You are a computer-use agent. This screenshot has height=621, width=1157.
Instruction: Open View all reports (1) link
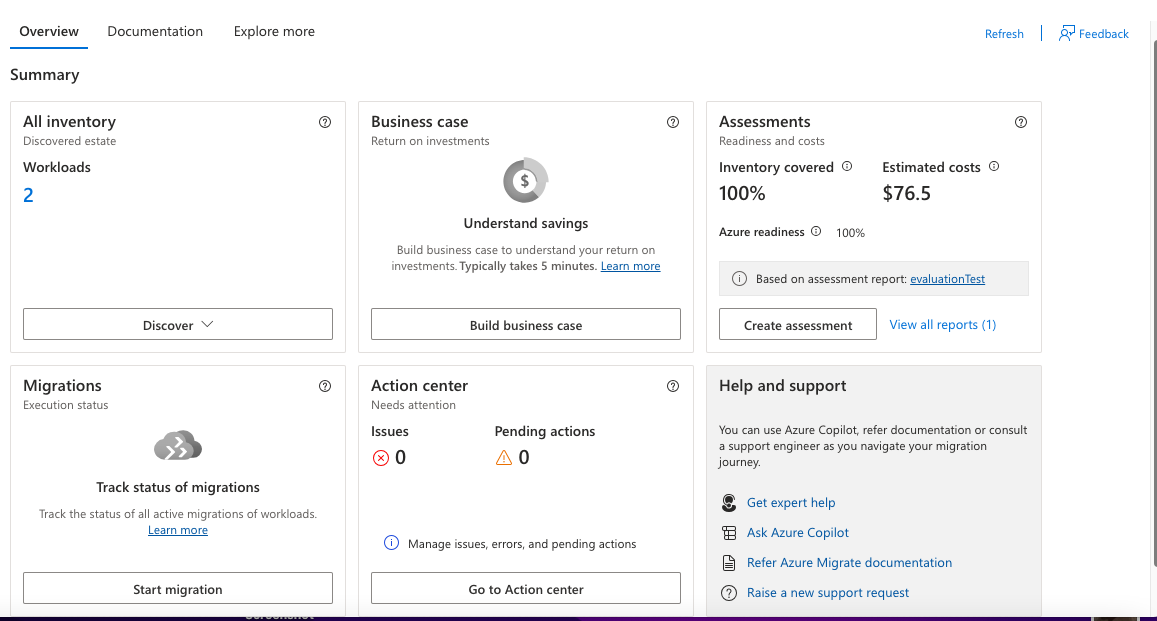point(943,325)
